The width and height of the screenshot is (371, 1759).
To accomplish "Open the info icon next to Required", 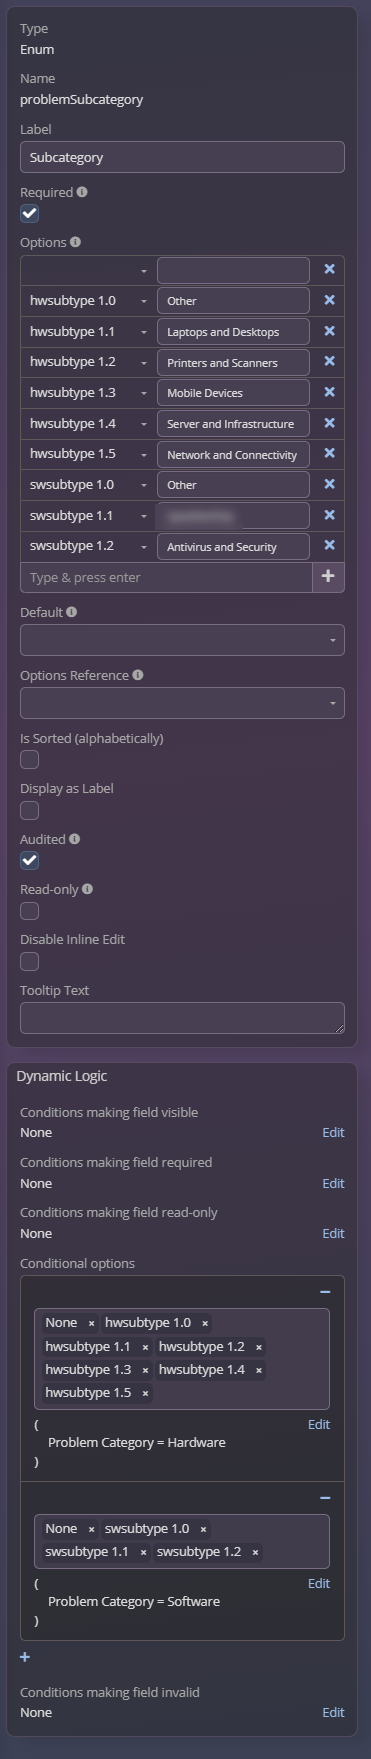I will point(82,192).
